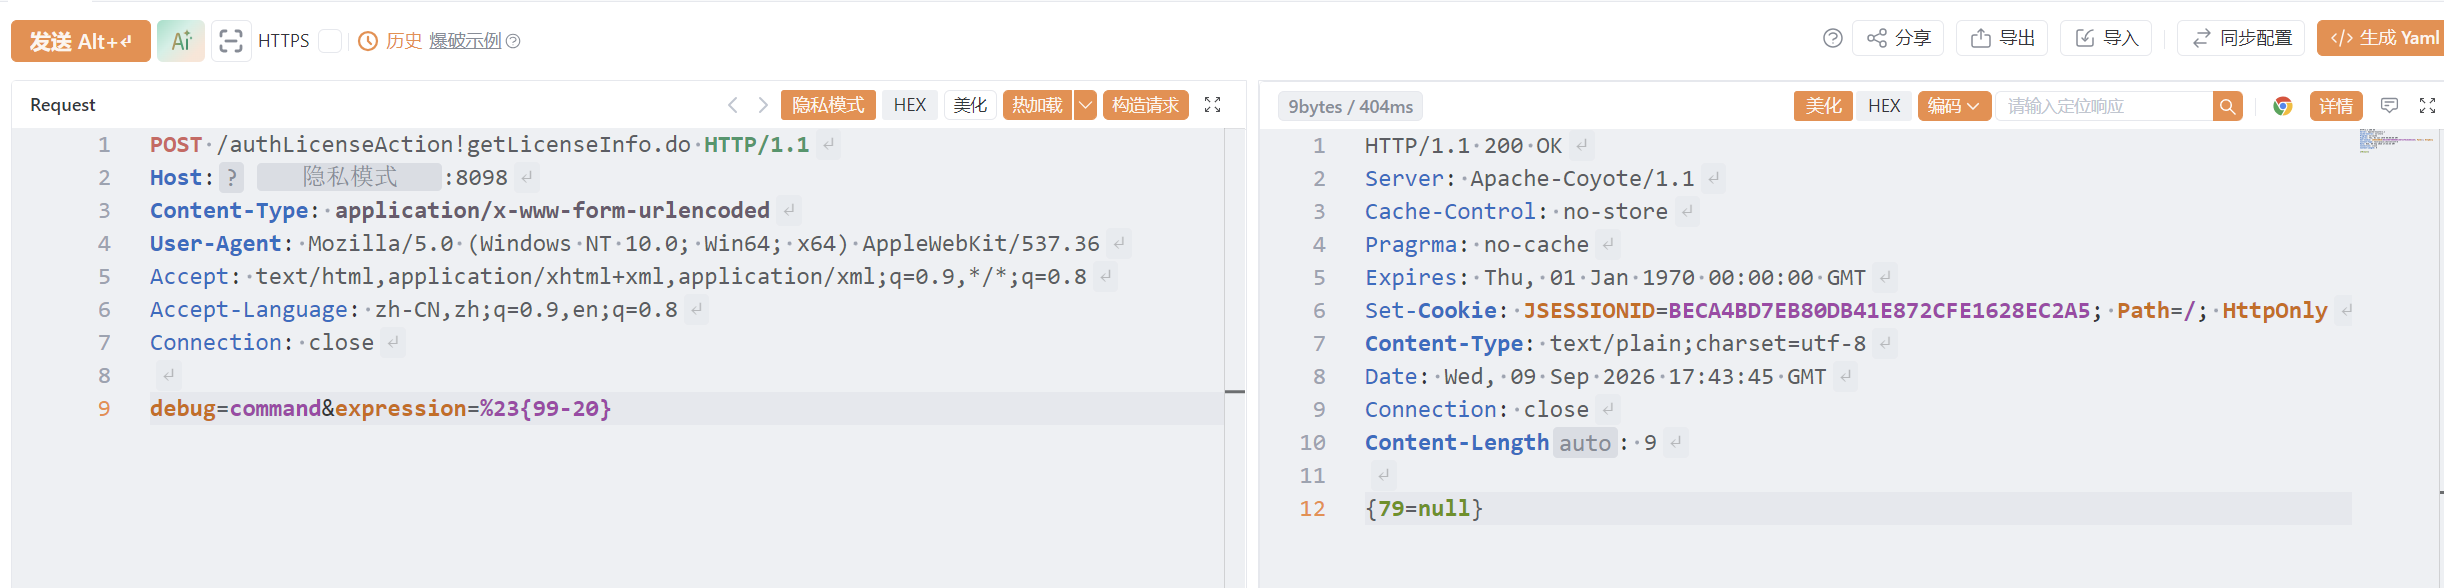
Task: Click the response body {79=null}
Action: click(x=1423, y=508)
